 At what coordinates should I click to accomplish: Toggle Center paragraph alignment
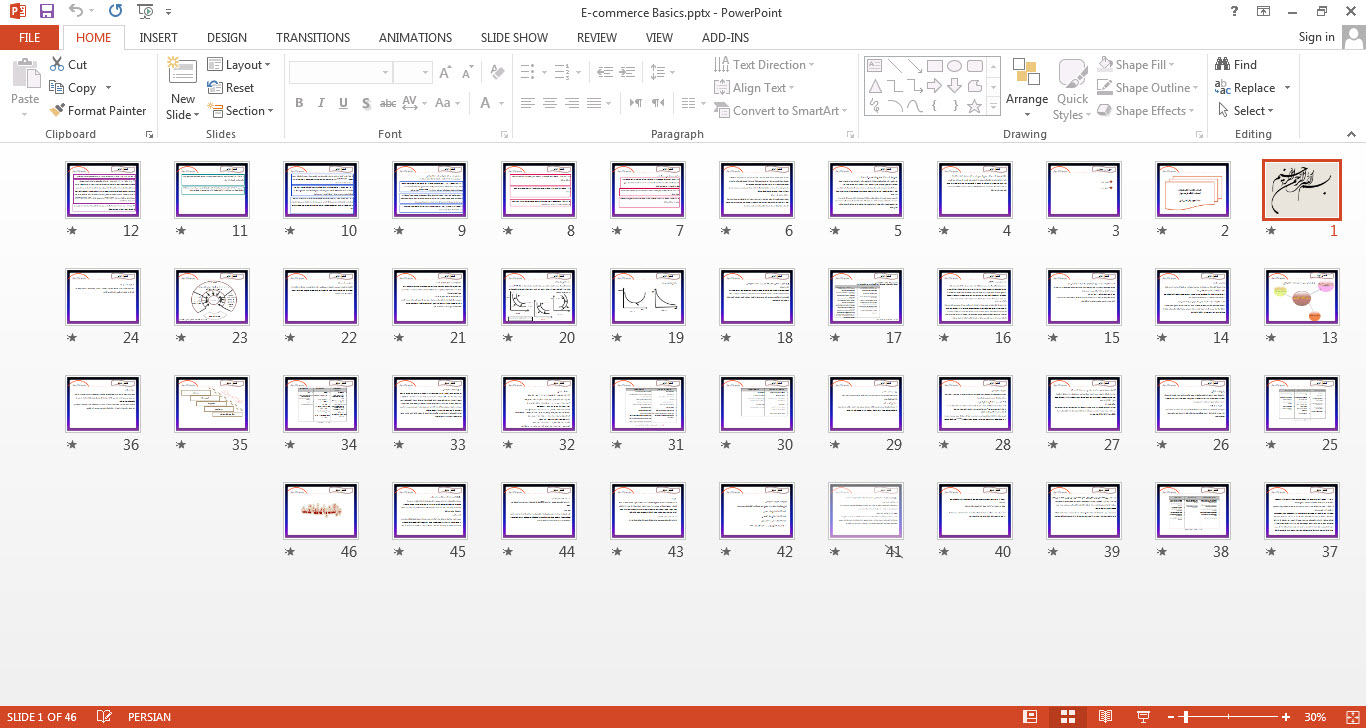pyautogui.click(x=550, y=103)
